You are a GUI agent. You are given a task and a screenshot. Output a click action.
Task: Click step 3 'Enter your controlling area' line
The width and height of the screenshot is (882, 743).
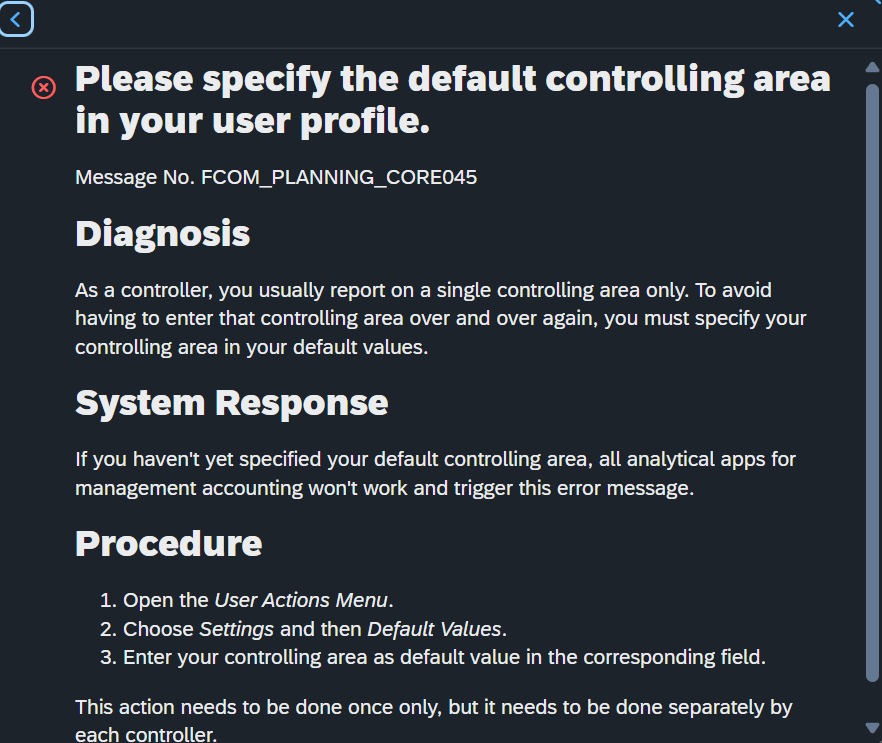pyautogui.click(x=433, y=657)
